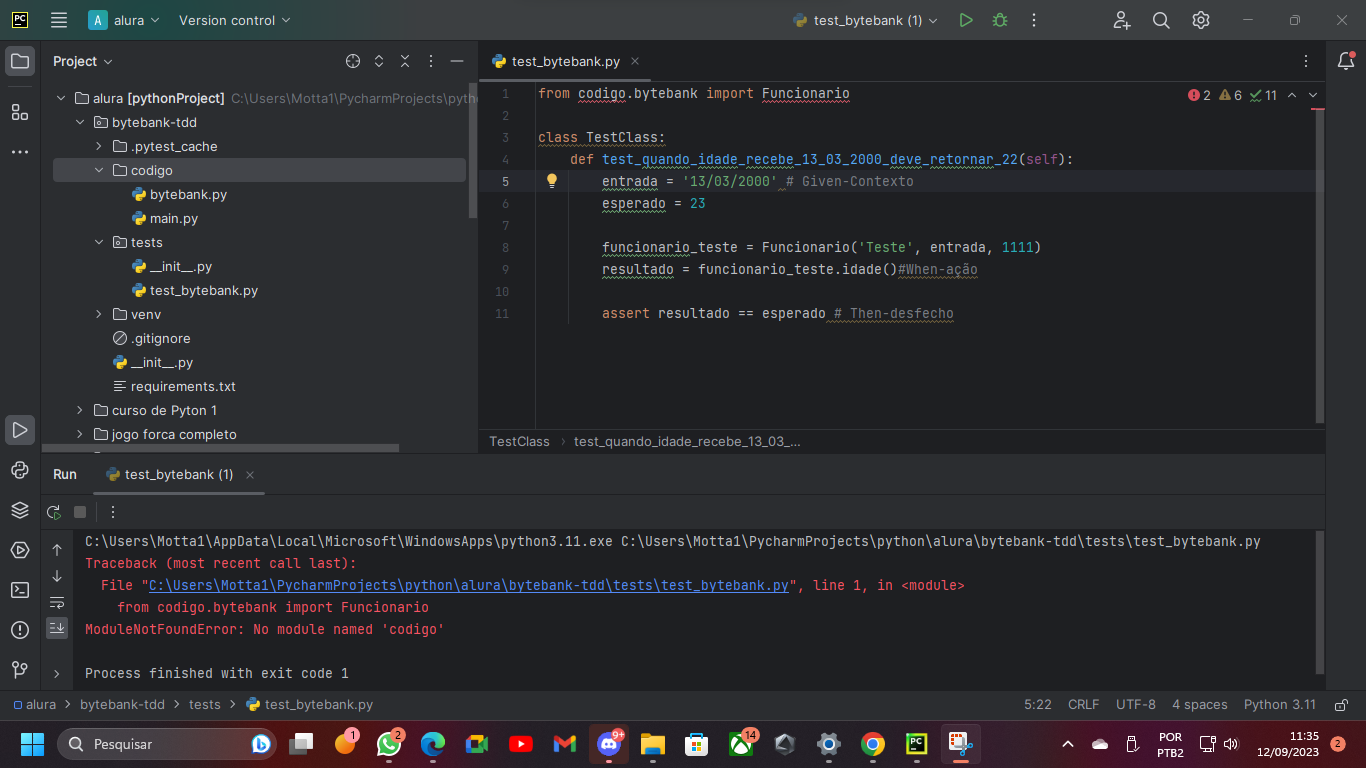Open Python Packages tool window

tap(20, 510)
